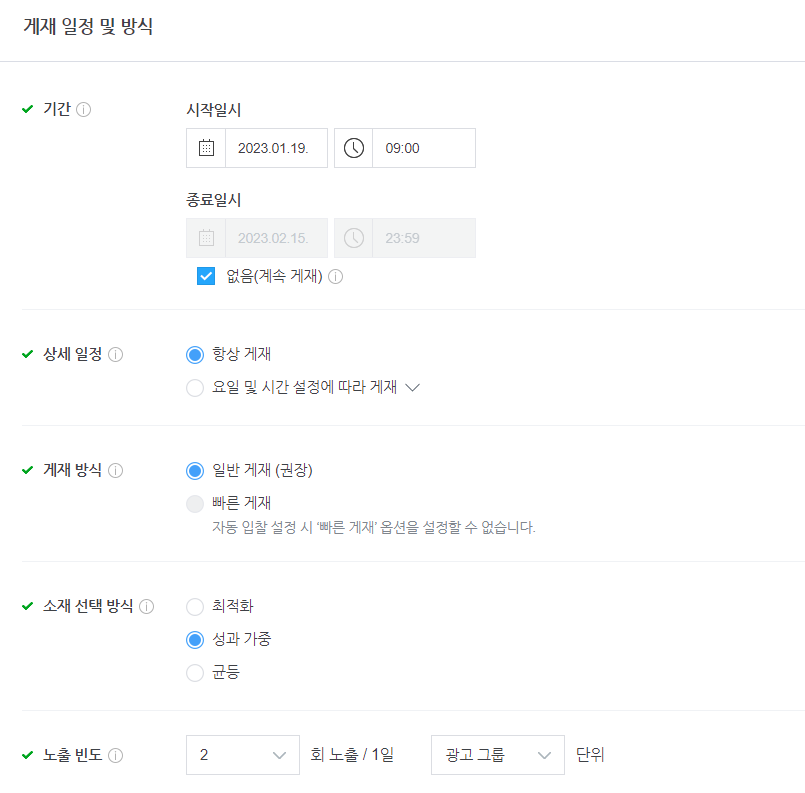Click info icon next to 상세 일정
Image resolution: width=805 pixels, height=793 pixels.
(x=116, y=354)
